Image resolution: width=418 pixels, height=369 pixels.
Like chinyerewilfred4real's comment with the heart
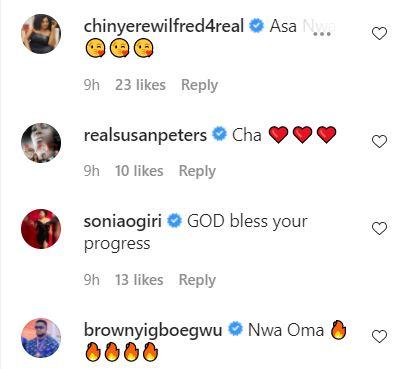point(379,34)
